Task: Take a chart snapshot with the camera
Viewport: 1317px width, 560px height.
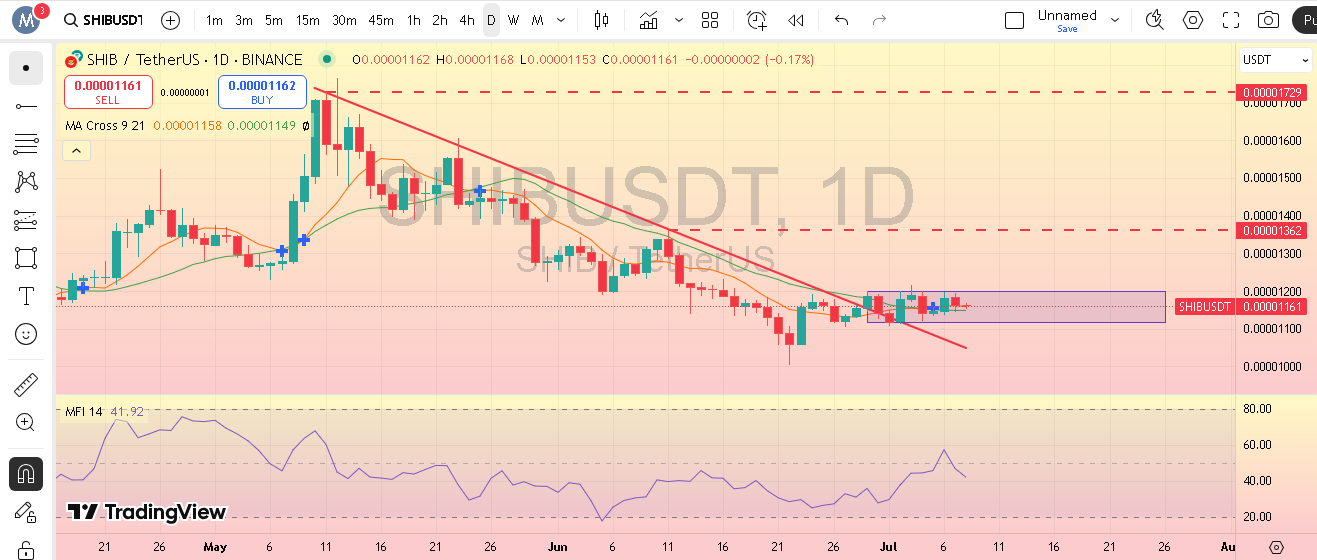Action: [x=1268, y=20]
